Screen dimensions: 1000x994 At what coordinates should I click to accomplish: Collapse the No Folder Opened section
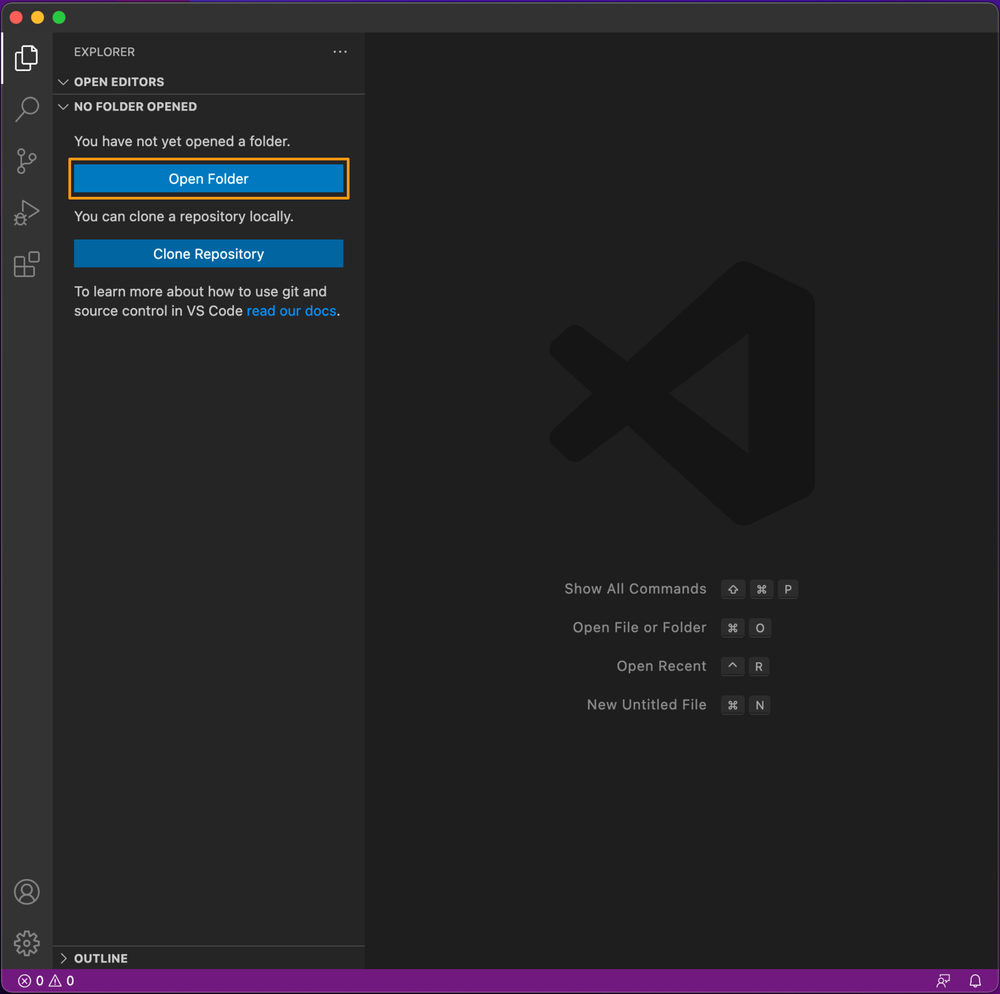(135, 107)
